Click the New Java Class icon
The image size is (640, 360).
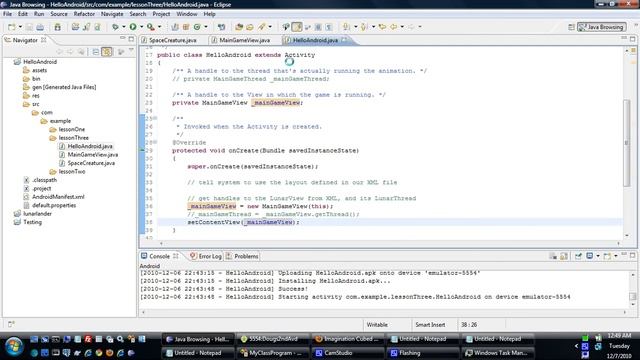tap(197, 27)
